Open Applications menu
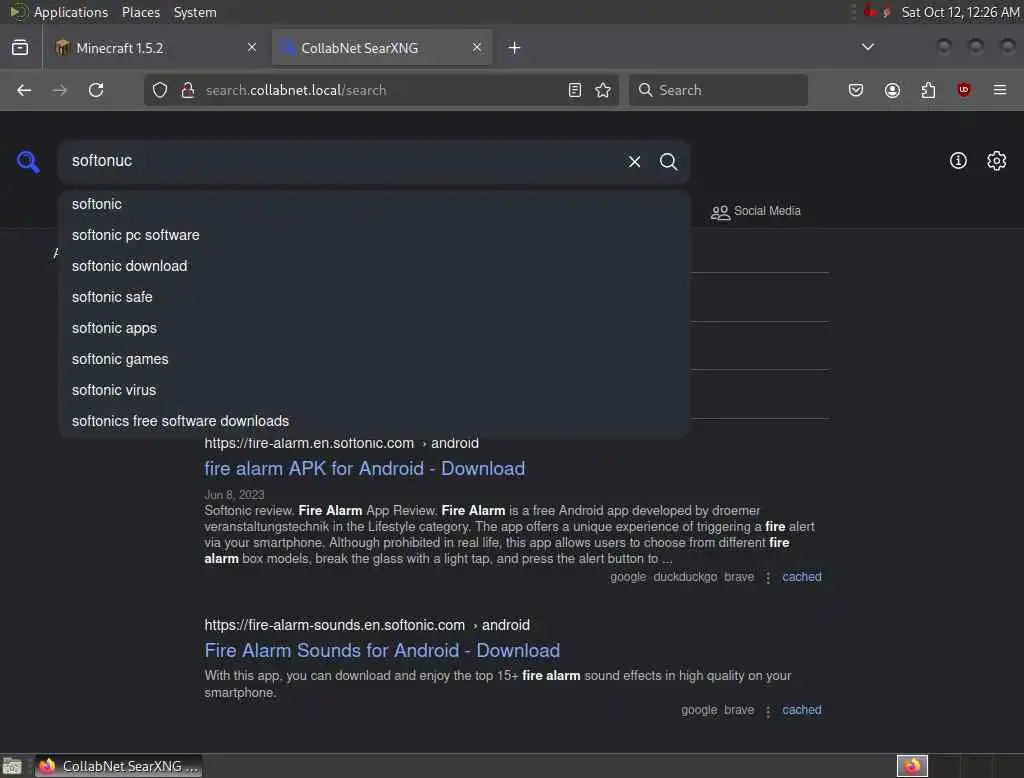 pyautogui.click(x=71, y=12)
